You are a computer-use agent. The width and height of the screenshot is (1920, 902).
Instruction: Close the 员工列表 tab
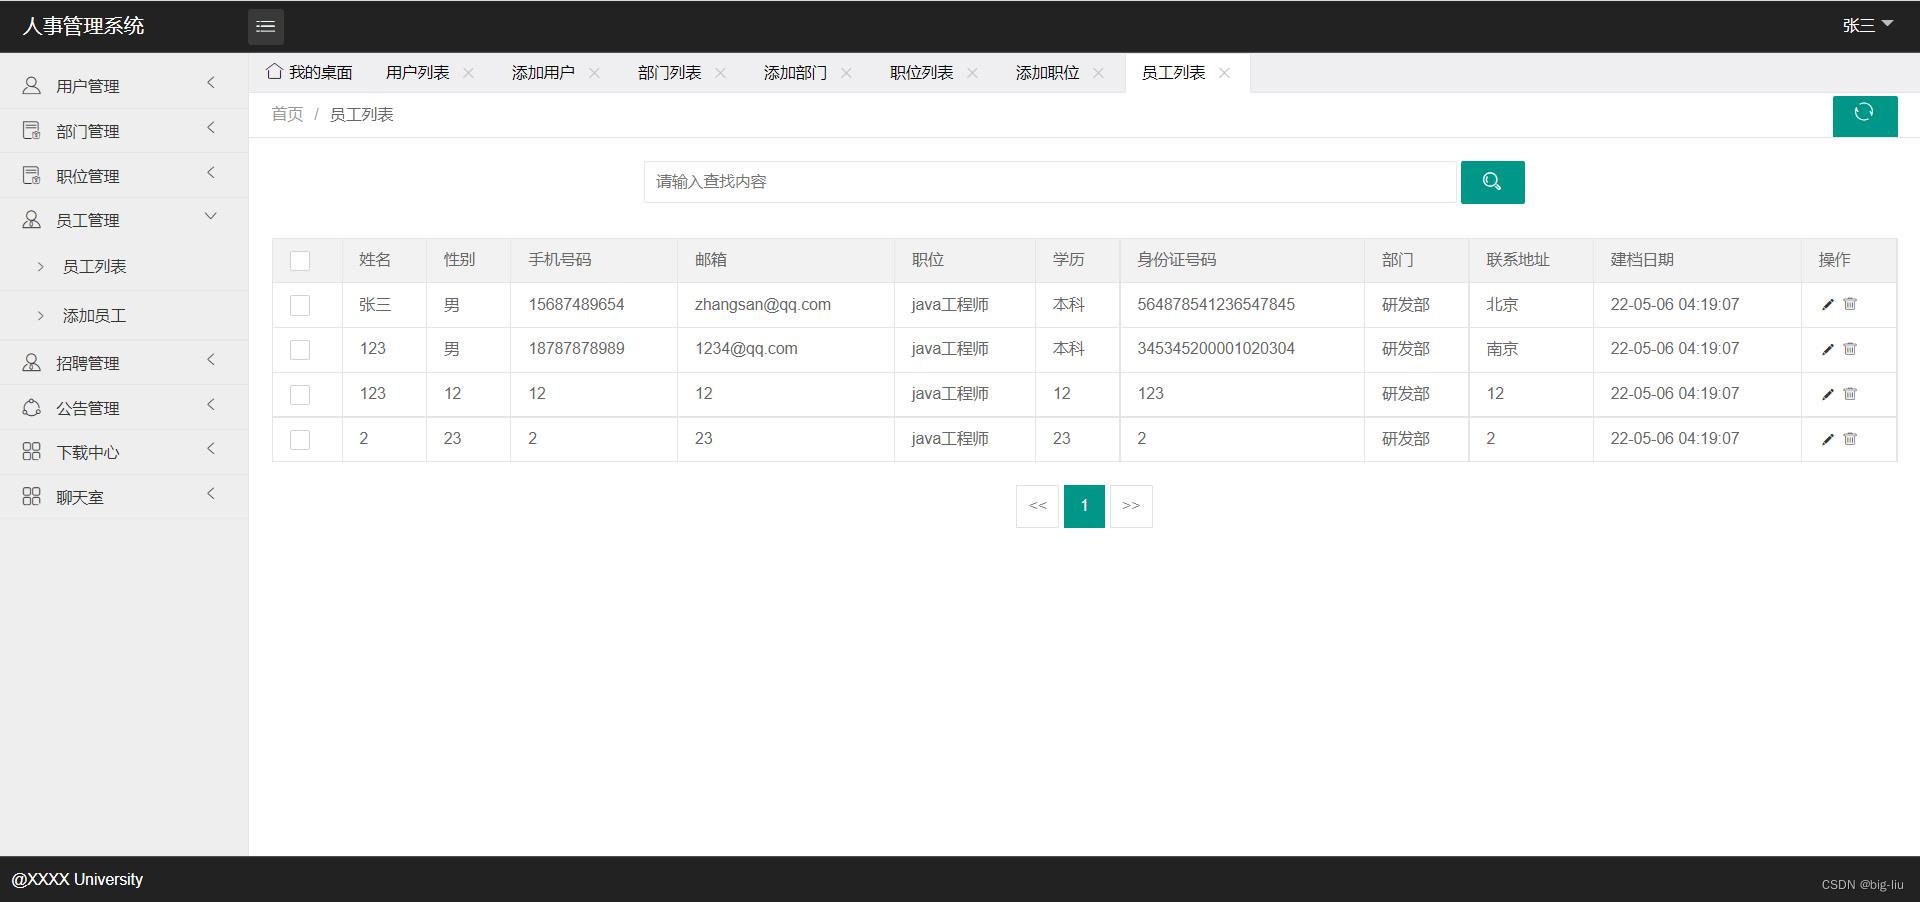coord(1224,73)
